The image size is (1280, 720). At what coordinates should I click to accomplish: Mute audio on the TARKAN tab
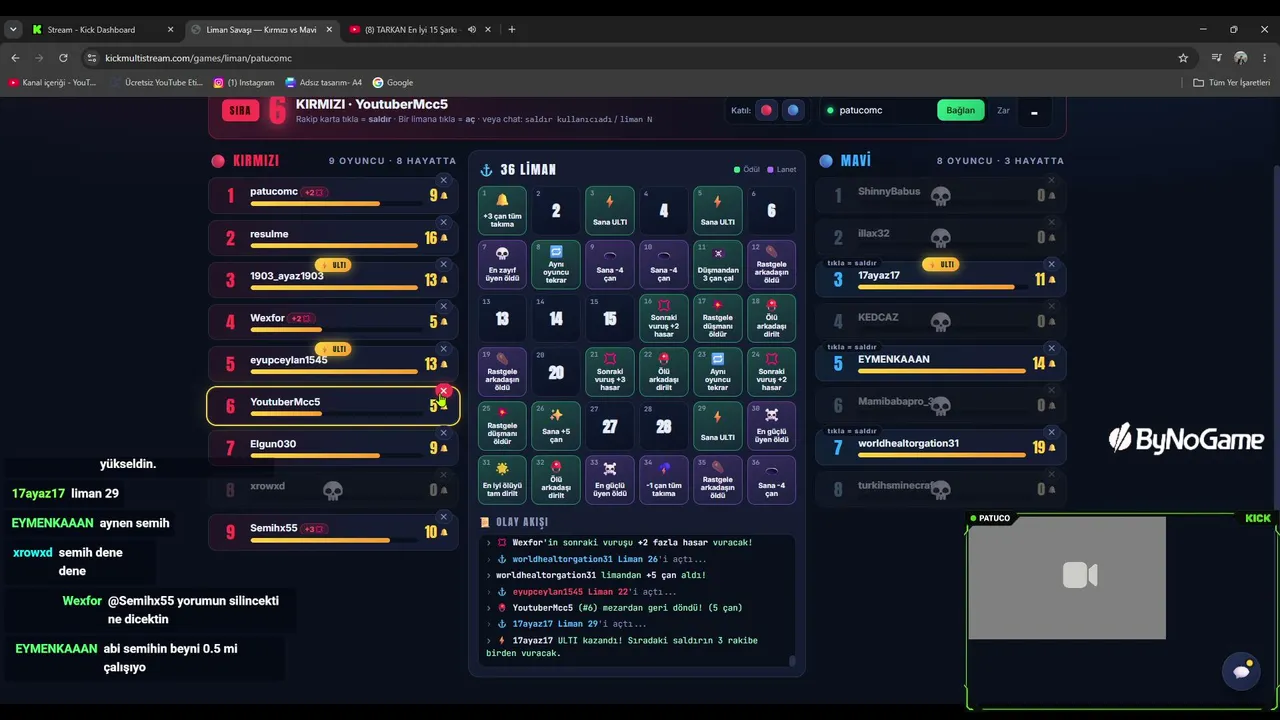tap(472, 30)
